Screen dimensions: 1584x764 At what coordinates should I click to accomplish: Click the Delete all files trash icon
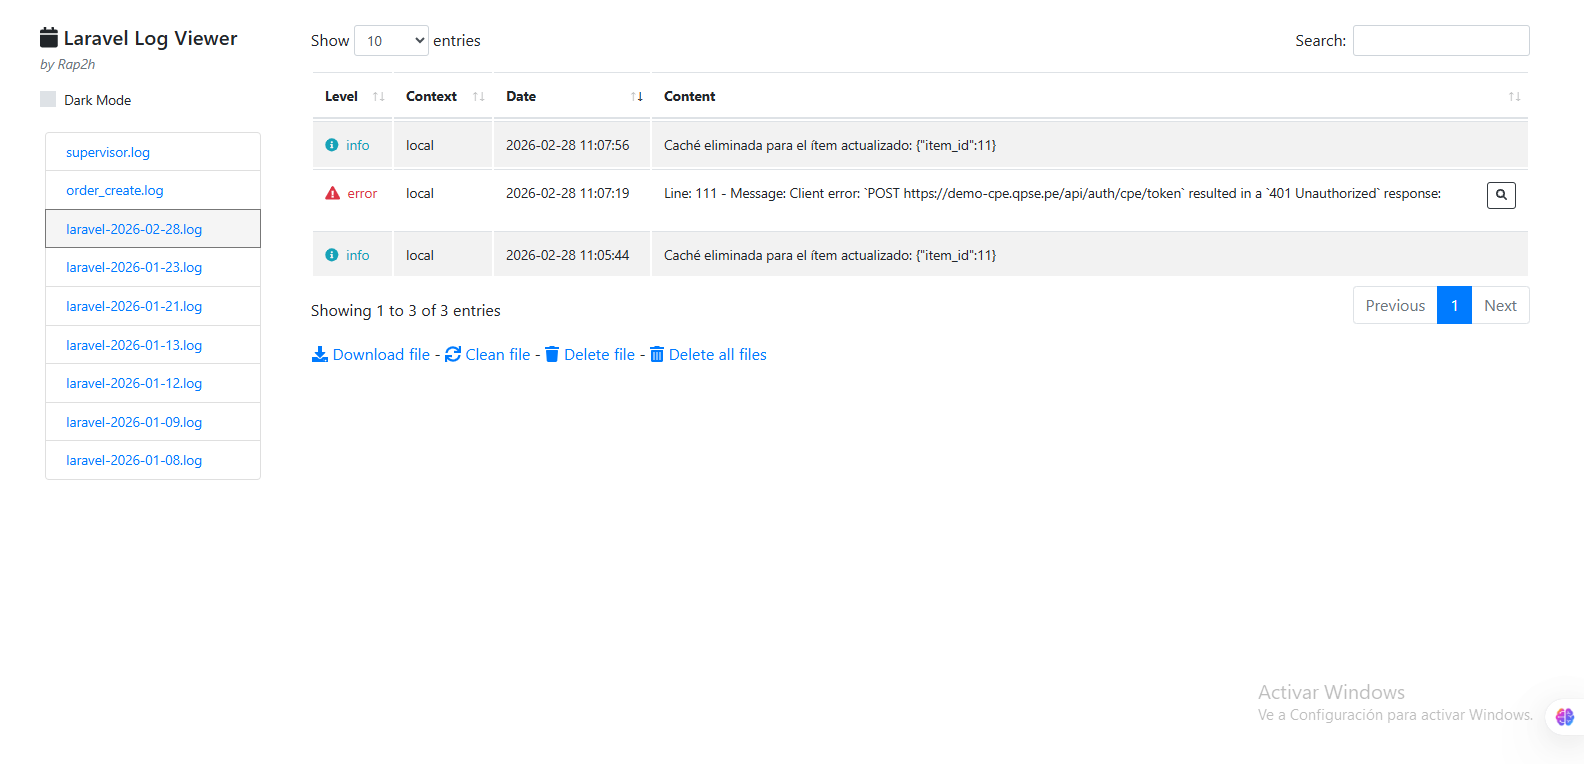[x=657, y=354]
